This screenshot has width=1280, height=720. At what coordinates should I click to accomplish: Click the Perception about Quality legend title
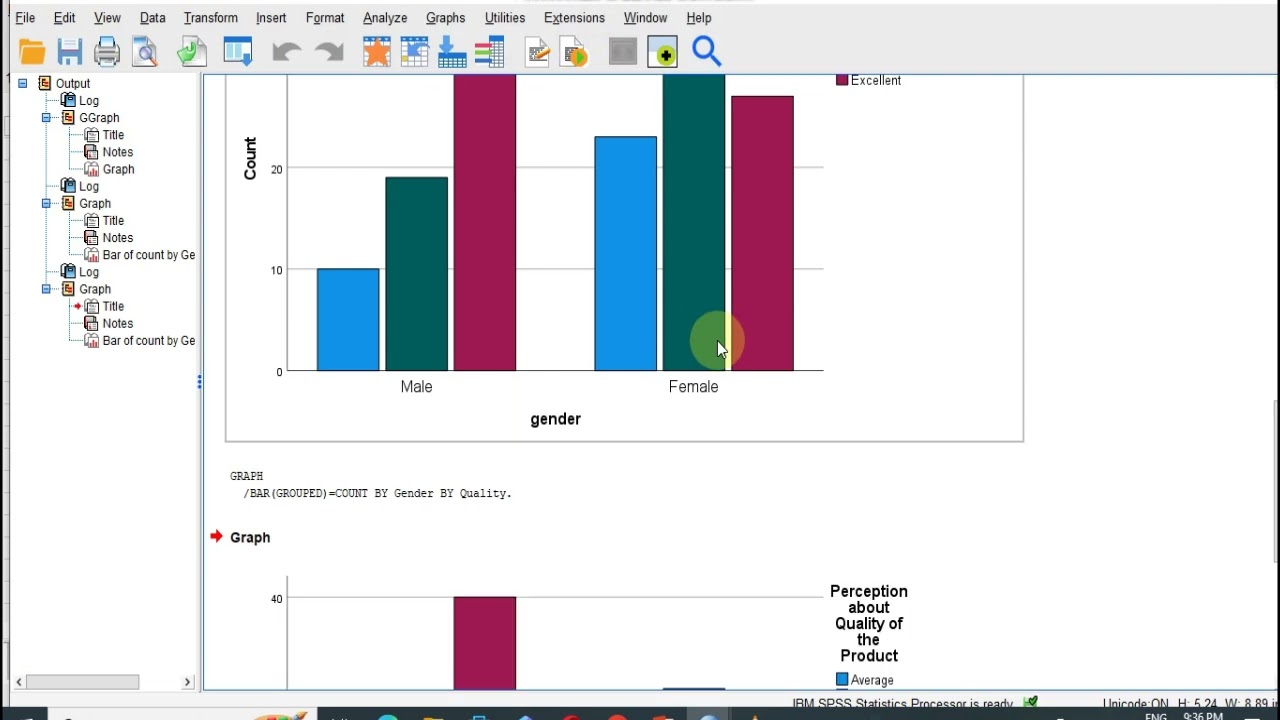tap(869, 624)
